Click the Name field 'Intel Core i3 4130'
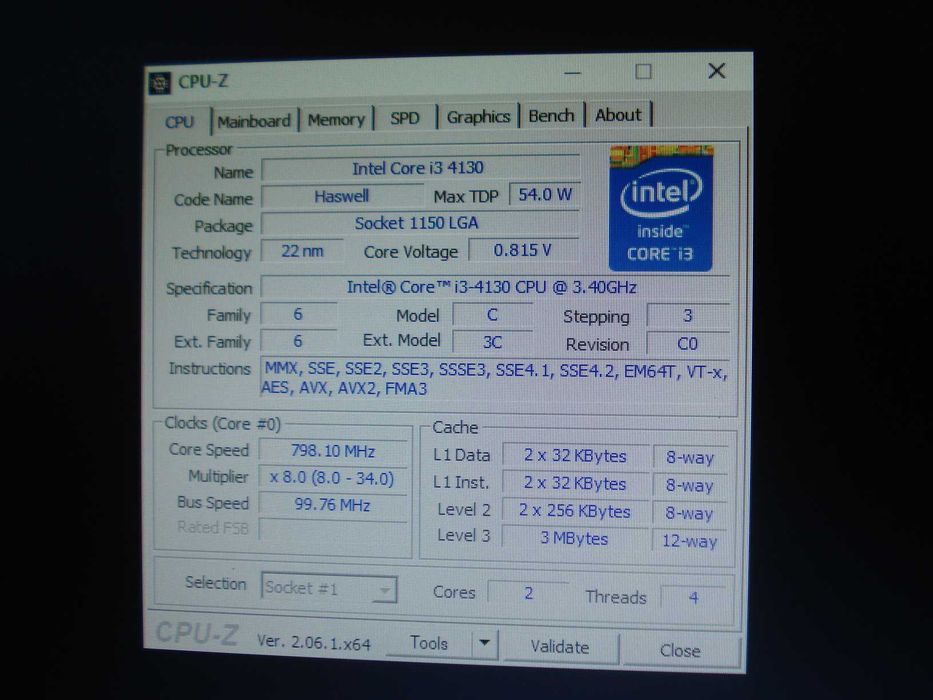 tap(420, 168)
